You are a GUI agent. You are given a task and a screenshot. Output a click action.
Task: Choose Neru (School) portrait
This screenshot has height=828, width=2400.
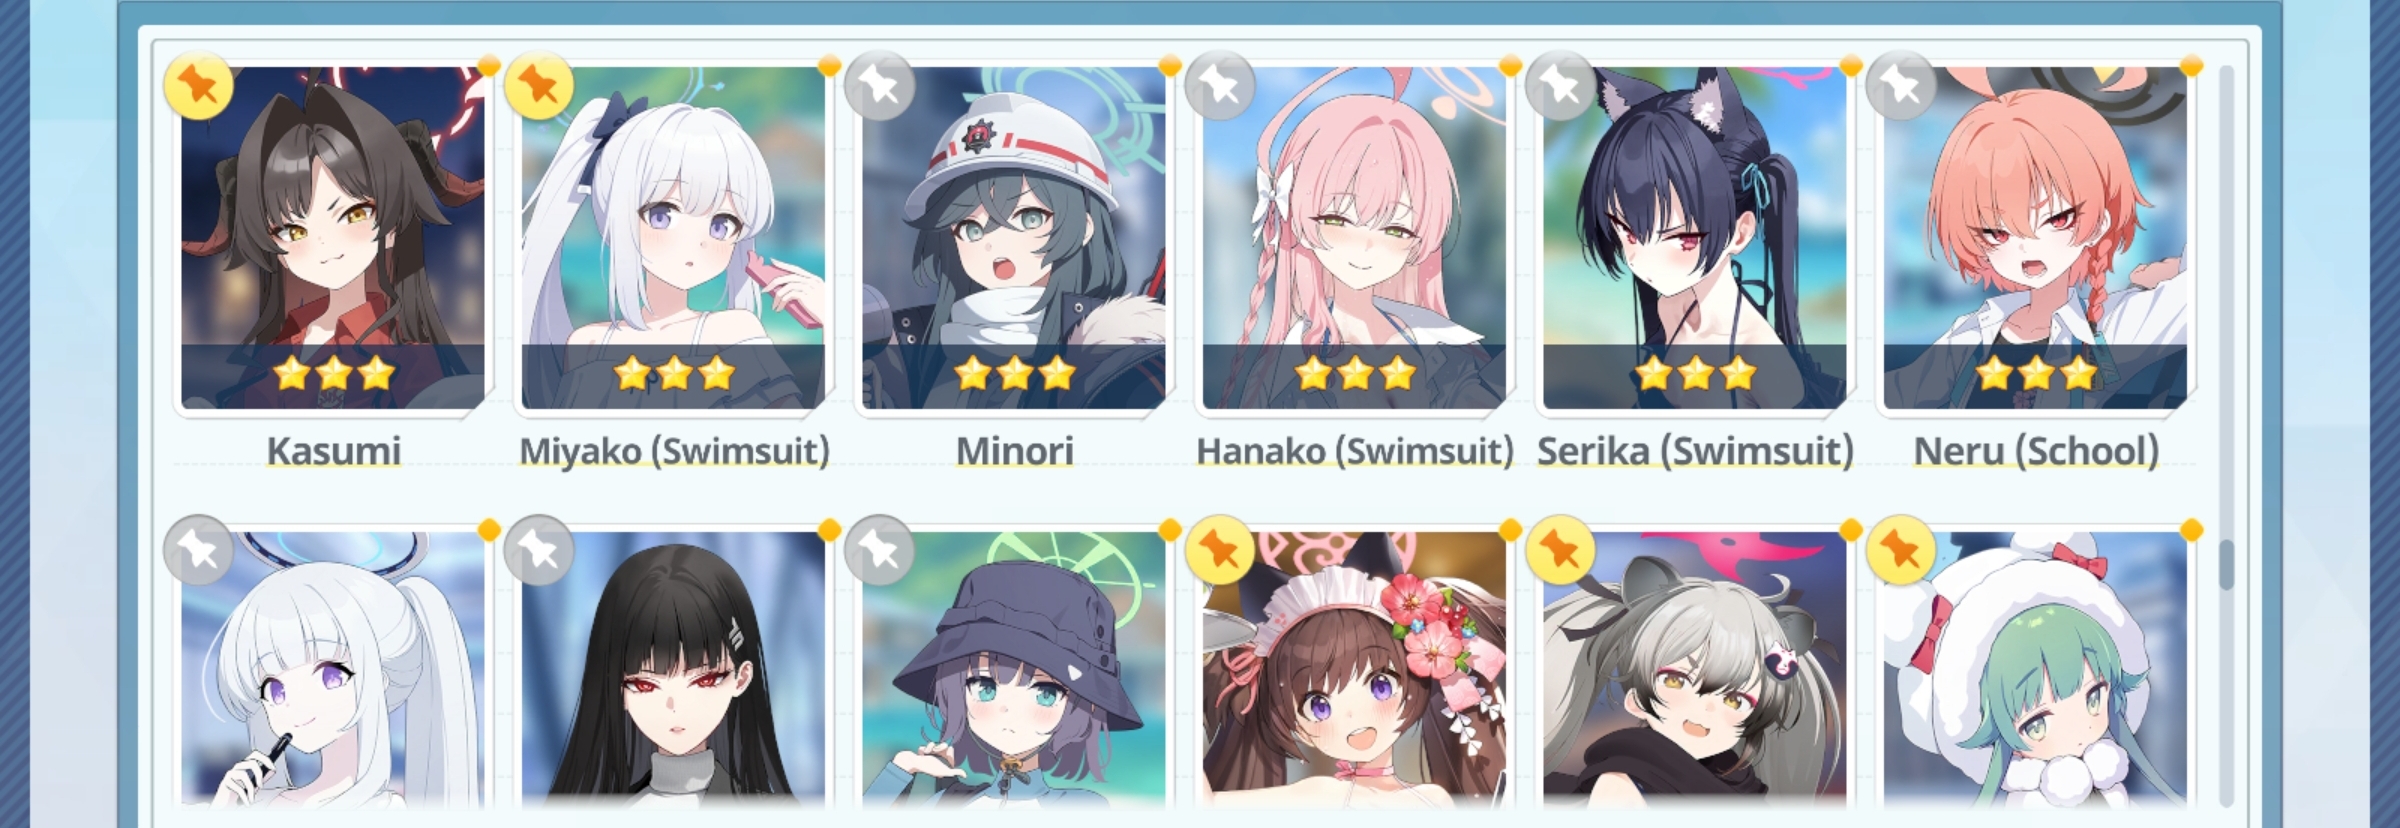click(x=2036, y=238)
